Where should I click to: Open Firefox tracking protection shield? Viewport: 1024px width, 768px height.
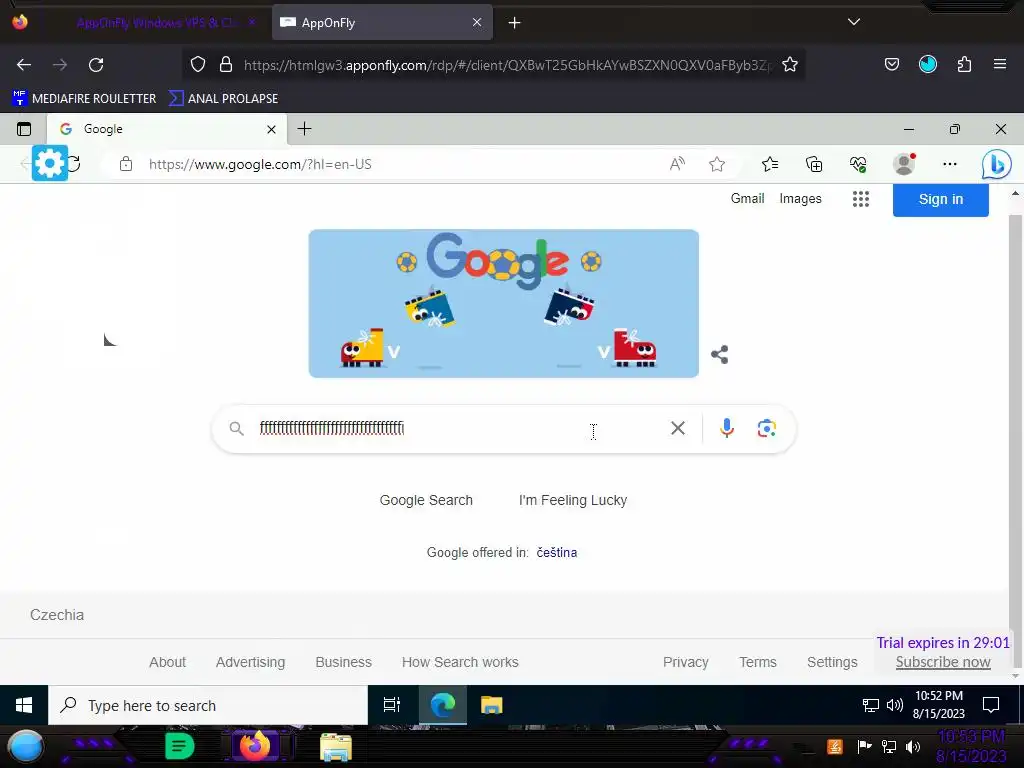click(x=198, y=64)
